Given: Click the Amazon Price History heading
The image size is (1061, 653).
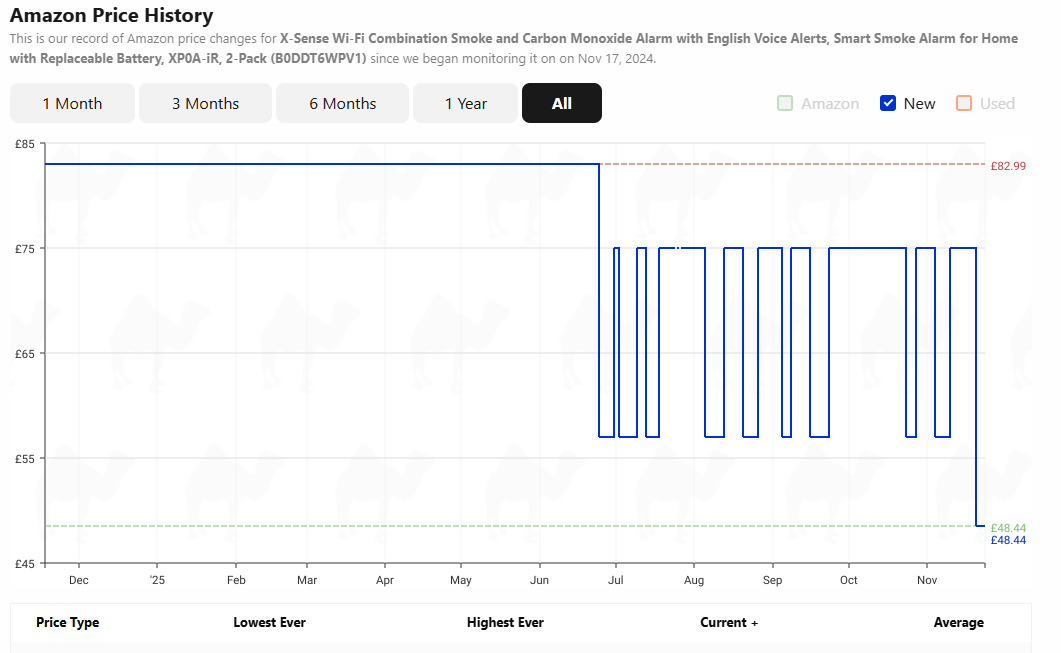Looking at the screenshot, I should pyautogui.click(x=112, y=15).
